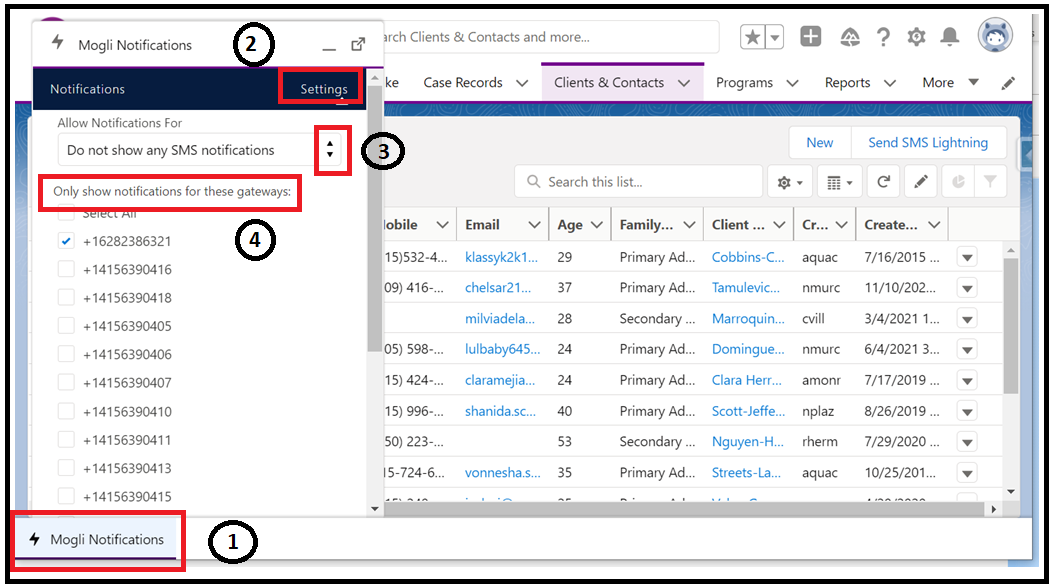Check gateway +14156390411

(x=66, y=439)
